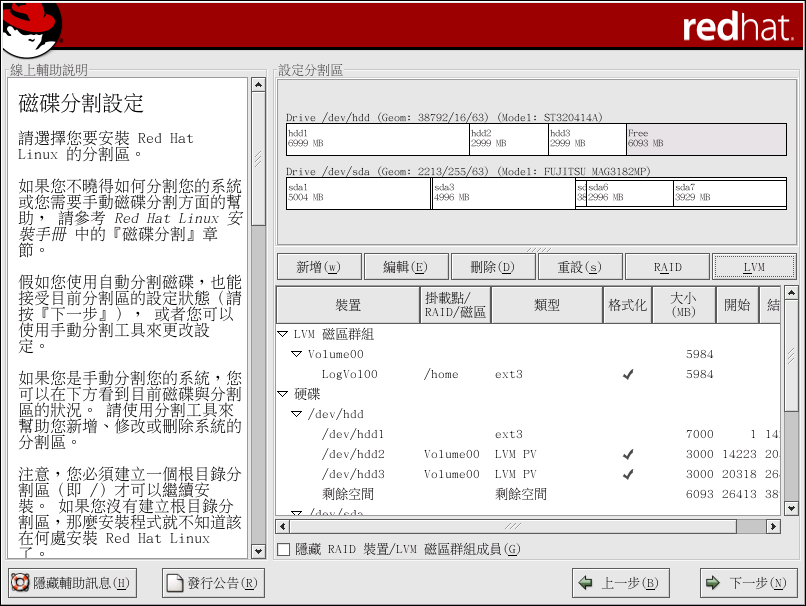Click the format checkmark for /dev/hdd3
The width and height of the screenshot is (806, 606).
tap(627, 474)
